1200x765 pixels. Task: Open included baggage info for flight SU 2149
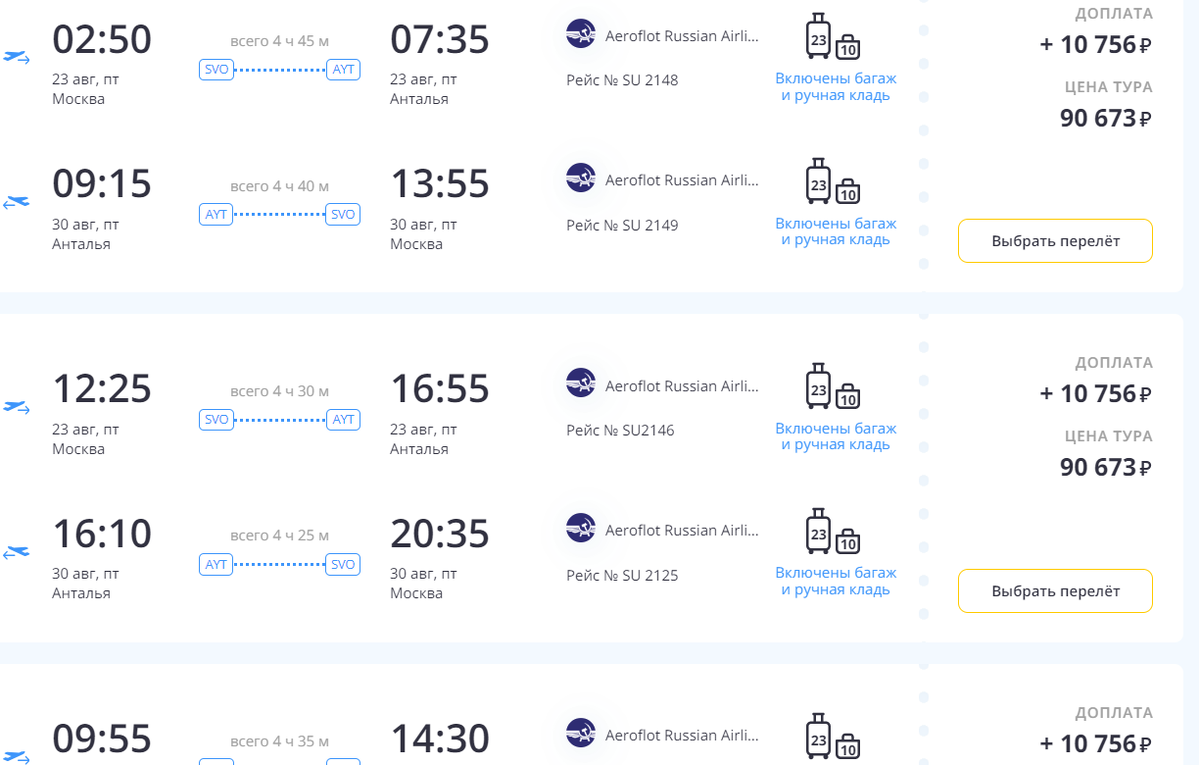coord(836,231)
